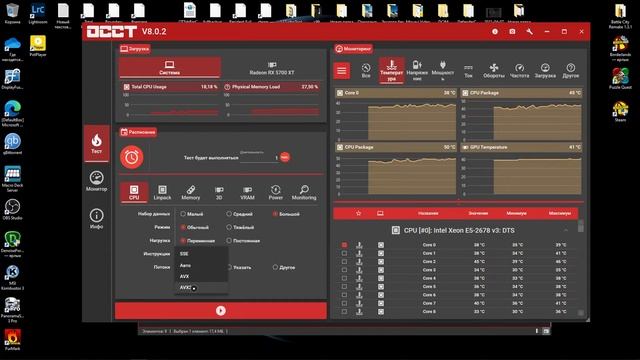The height and width of the screenshot is (360, 640).
Task: Choose Авто in the instructions dropdown
Action: pos(201,265)
